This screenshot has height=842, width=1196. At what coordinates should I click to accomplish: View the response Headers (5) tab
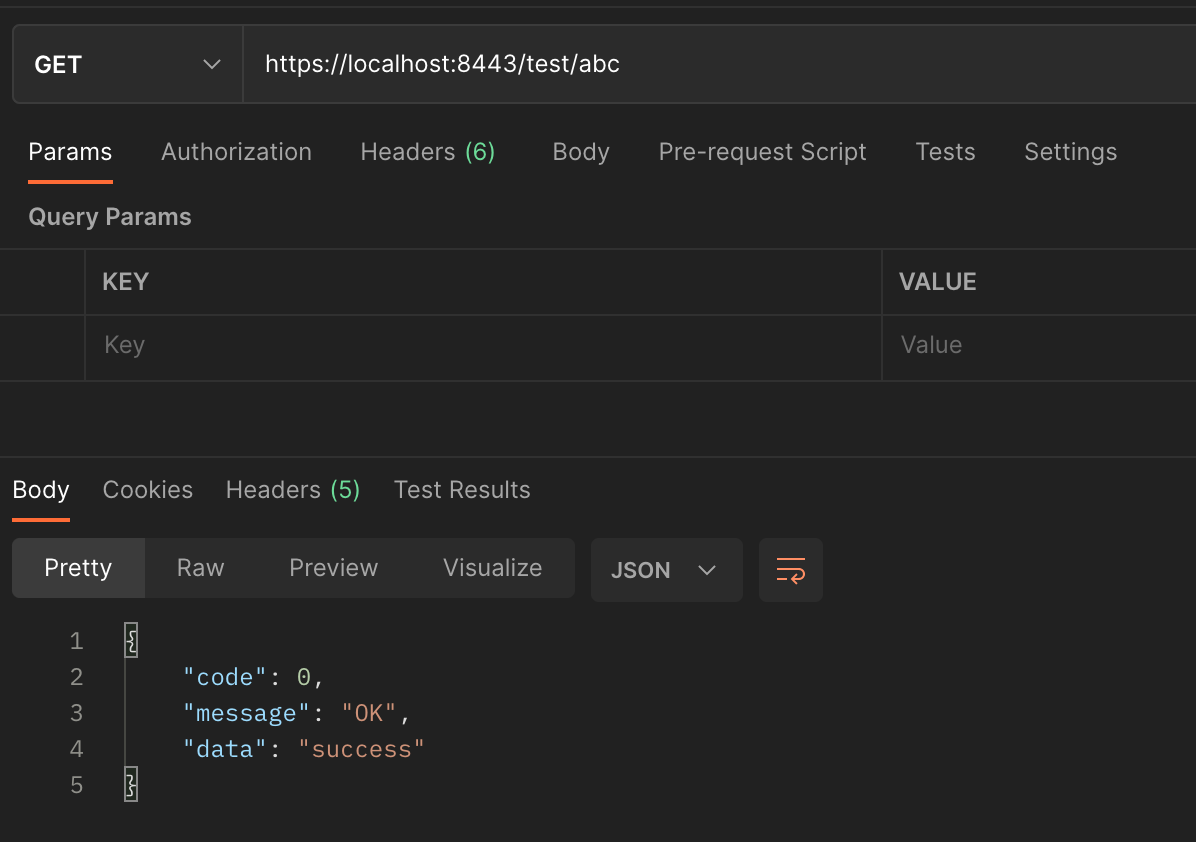pyautogui.click(x=292, y=490)
